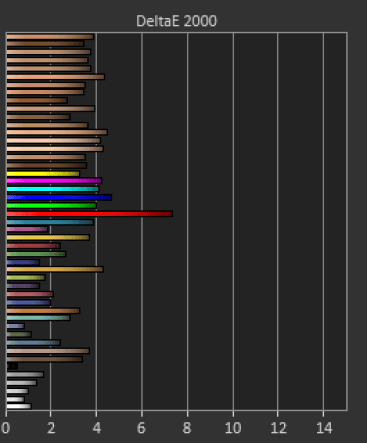The width and height of the screenshot is (367, 443).
Task: Select the magenta bar
Action: (x=54, y=181)
